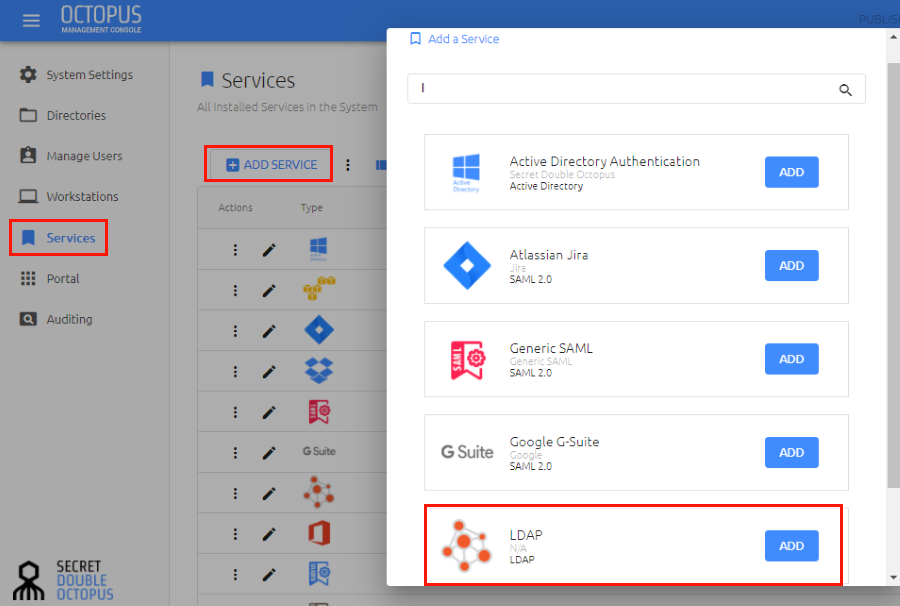Add the Atlassian Jira service
900x606 pixels.
click(x=792, y=266)
